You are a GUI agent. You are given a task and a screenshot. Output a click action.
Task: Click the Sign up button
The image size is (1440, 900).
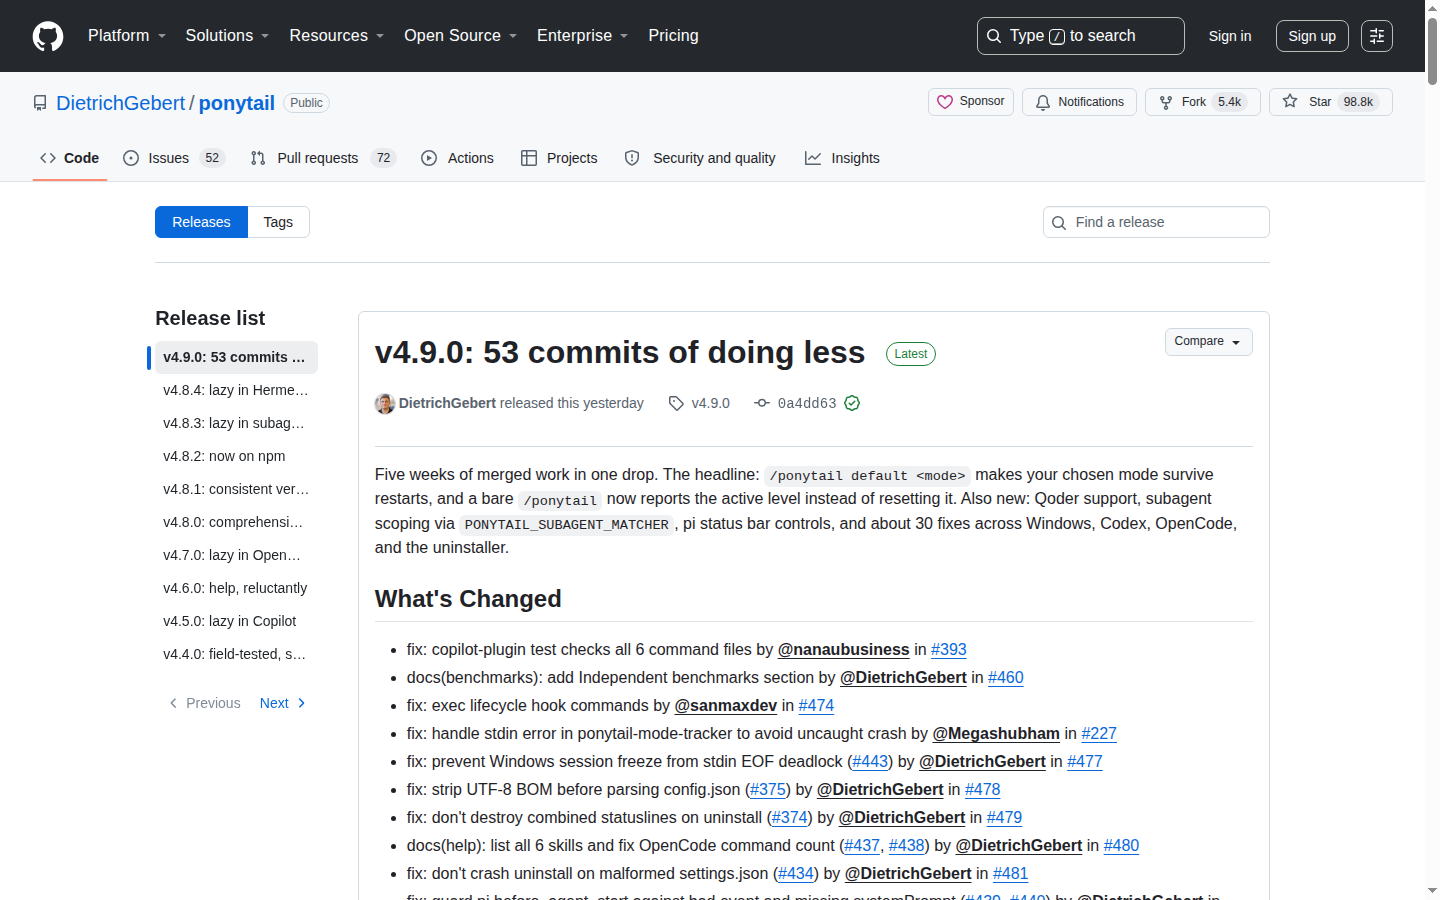(1312, 36)
